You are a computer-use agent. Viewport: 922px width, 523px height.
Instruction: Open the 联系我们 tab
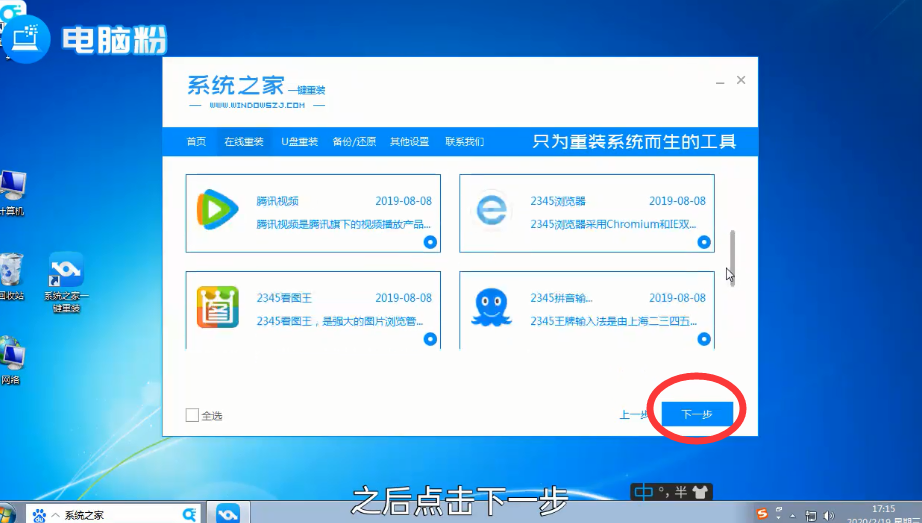tap(465, 141)
